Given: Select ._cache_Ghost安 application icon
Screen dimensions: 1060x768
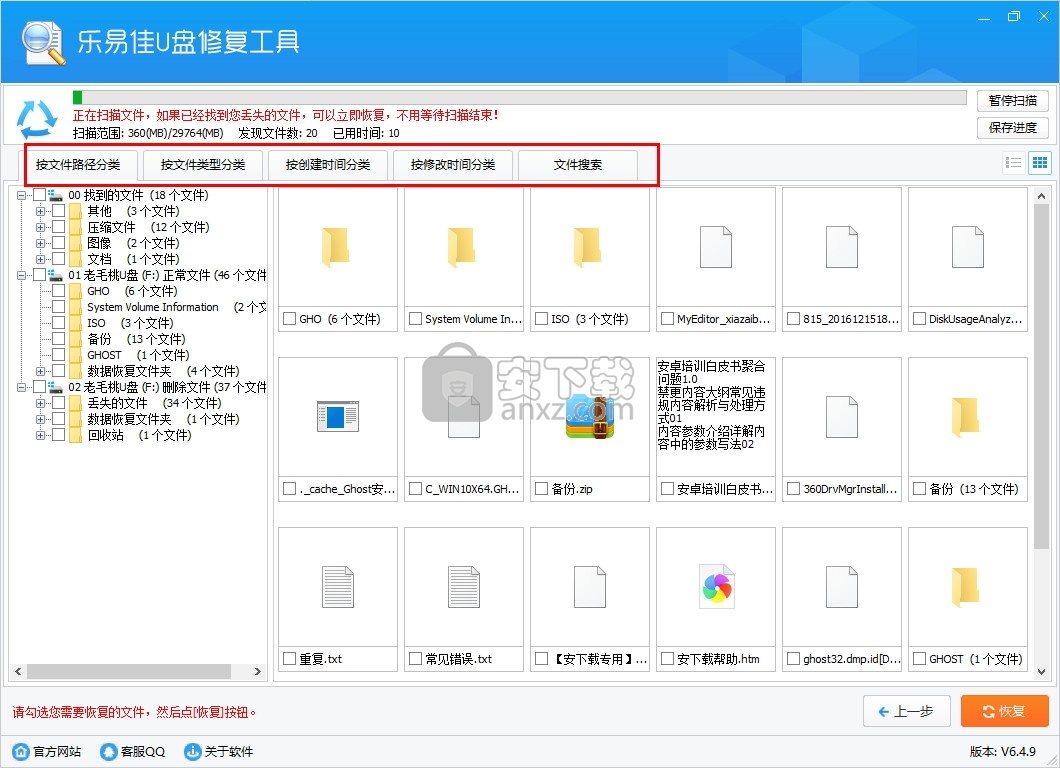Looking at the screenshot, I should pyautogui.click(x=337, y=416).
